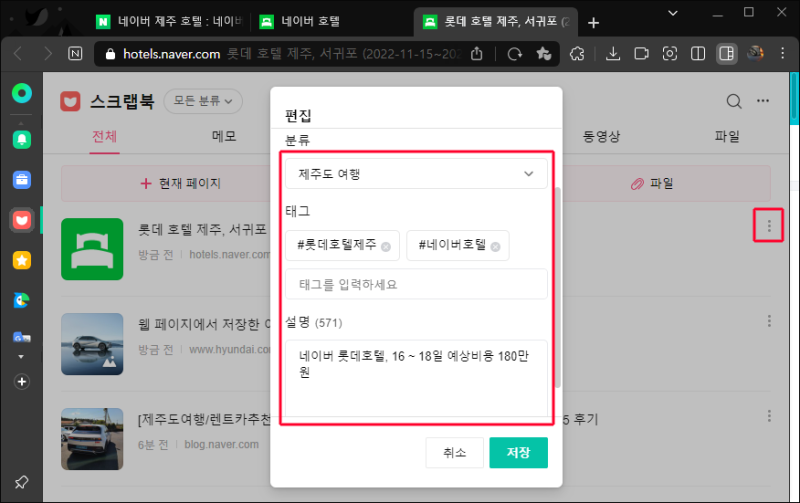Screen dimensions: 800x503
Task: Open the downloads icon
Action: (613, 54)
